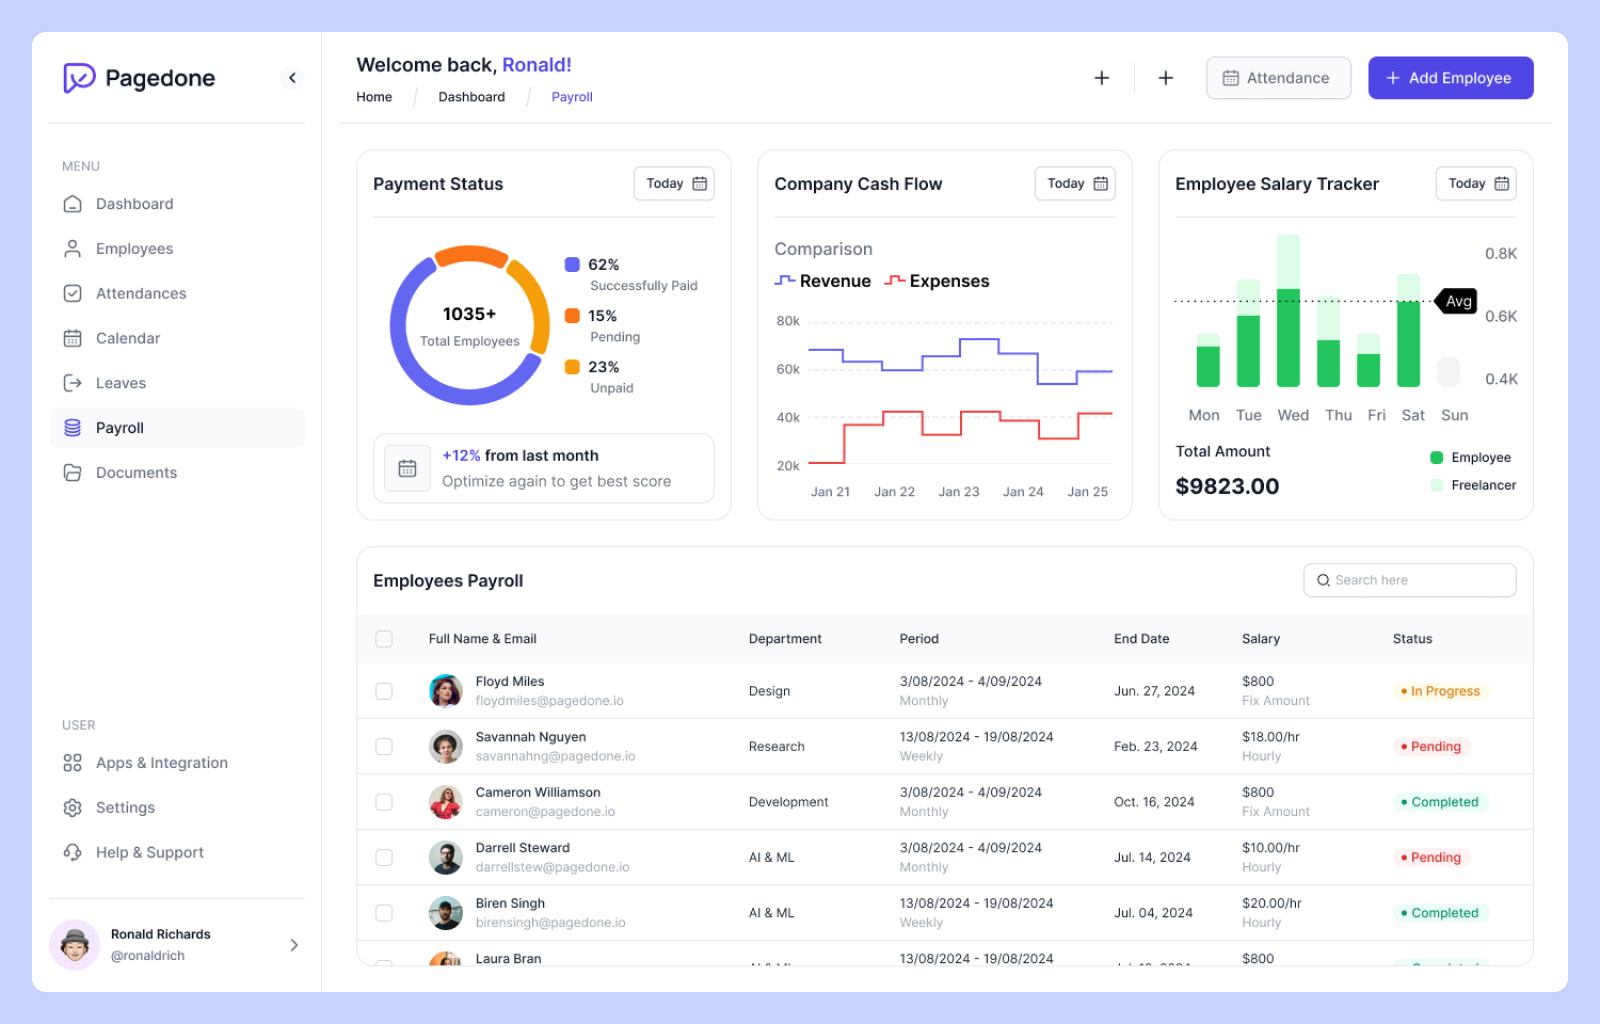
Task: Click Savannah Nguyen avatar
Action: [x=445, y=747]
